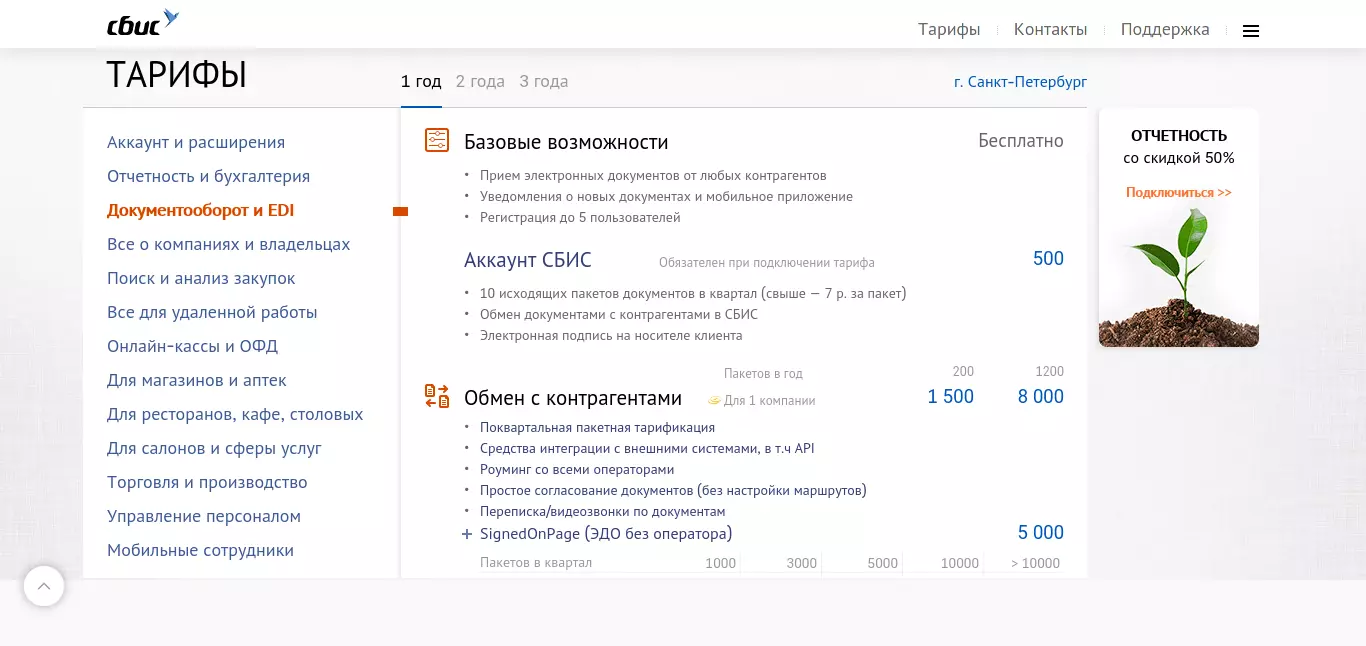The height and width of the screenshot is (646, 1366).
Task: Click the scroll-to-top arrow button
Action: 44,586
